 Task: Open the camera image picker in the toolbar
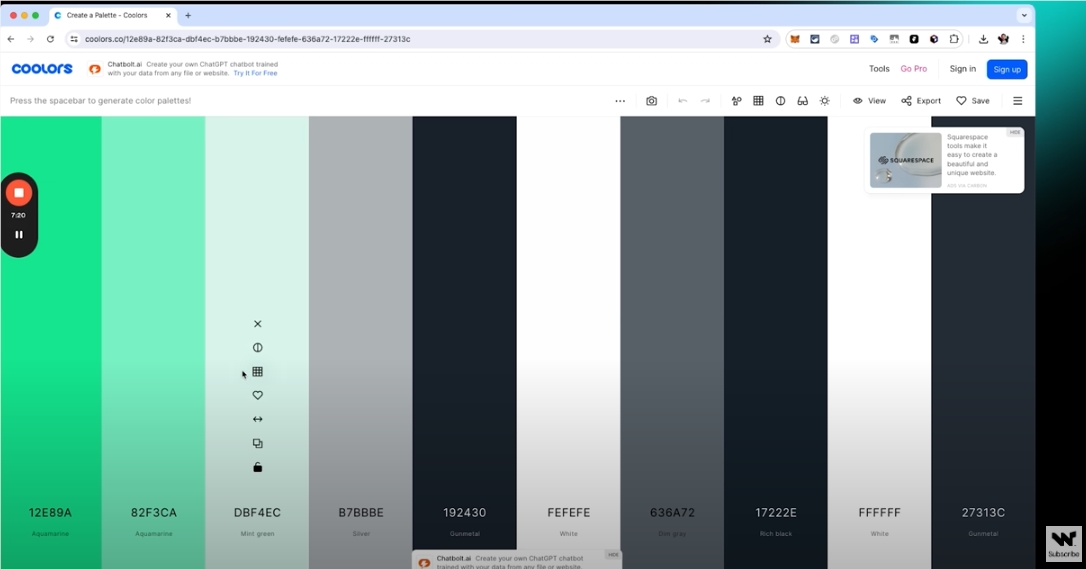(x=651, y=101)
